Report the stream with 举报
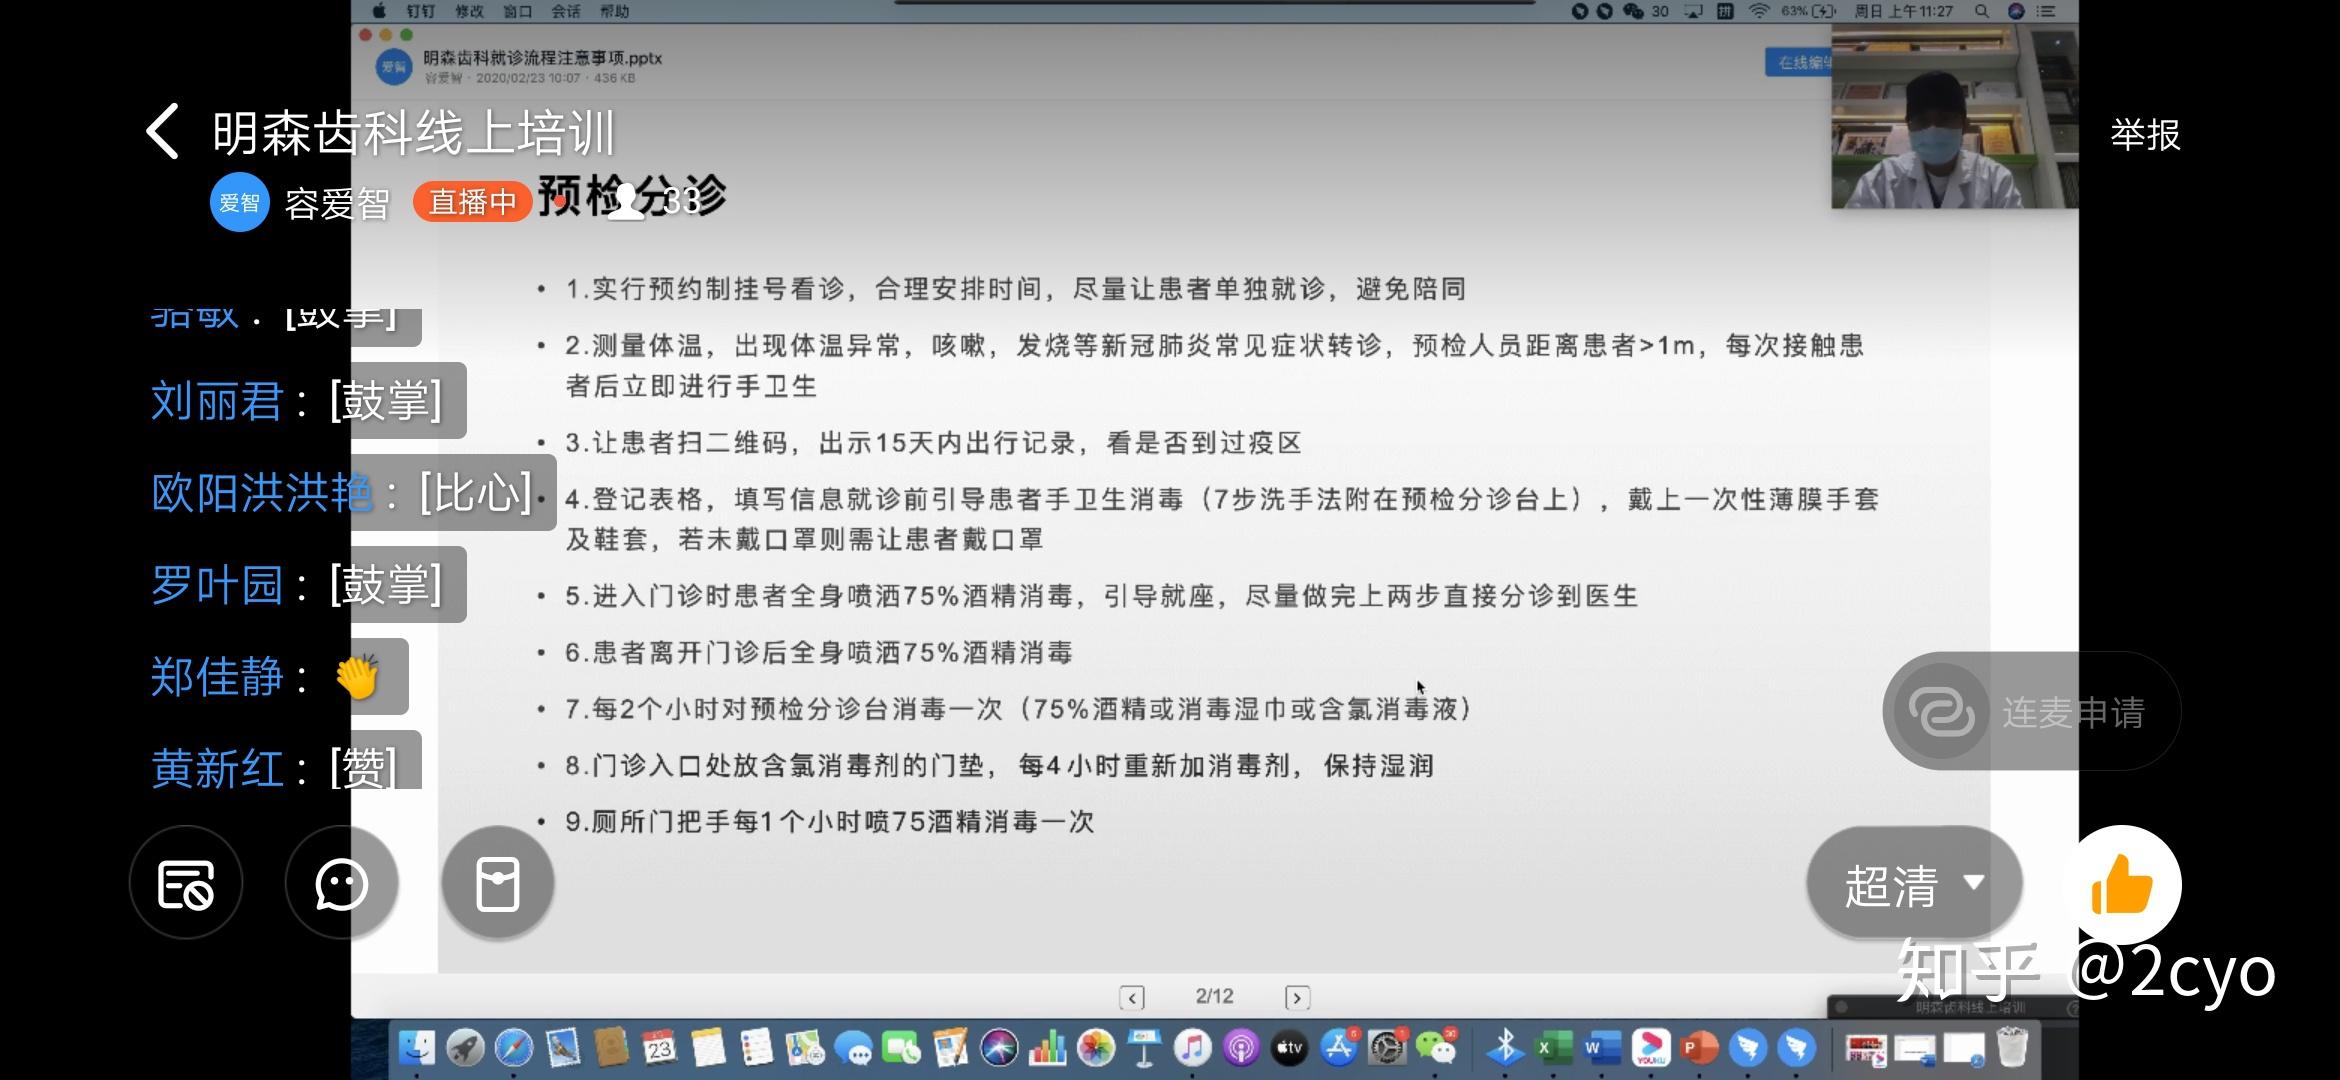The height and width of the screenshot is (1080, 2340). (x=2144, y=135)
